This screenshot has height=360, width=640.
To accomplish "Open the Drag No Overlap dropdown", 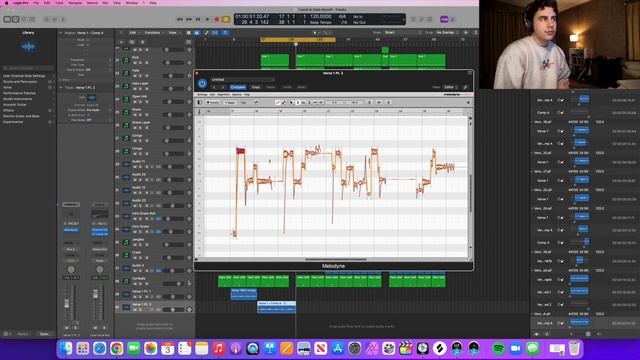I will pos(446,33).
